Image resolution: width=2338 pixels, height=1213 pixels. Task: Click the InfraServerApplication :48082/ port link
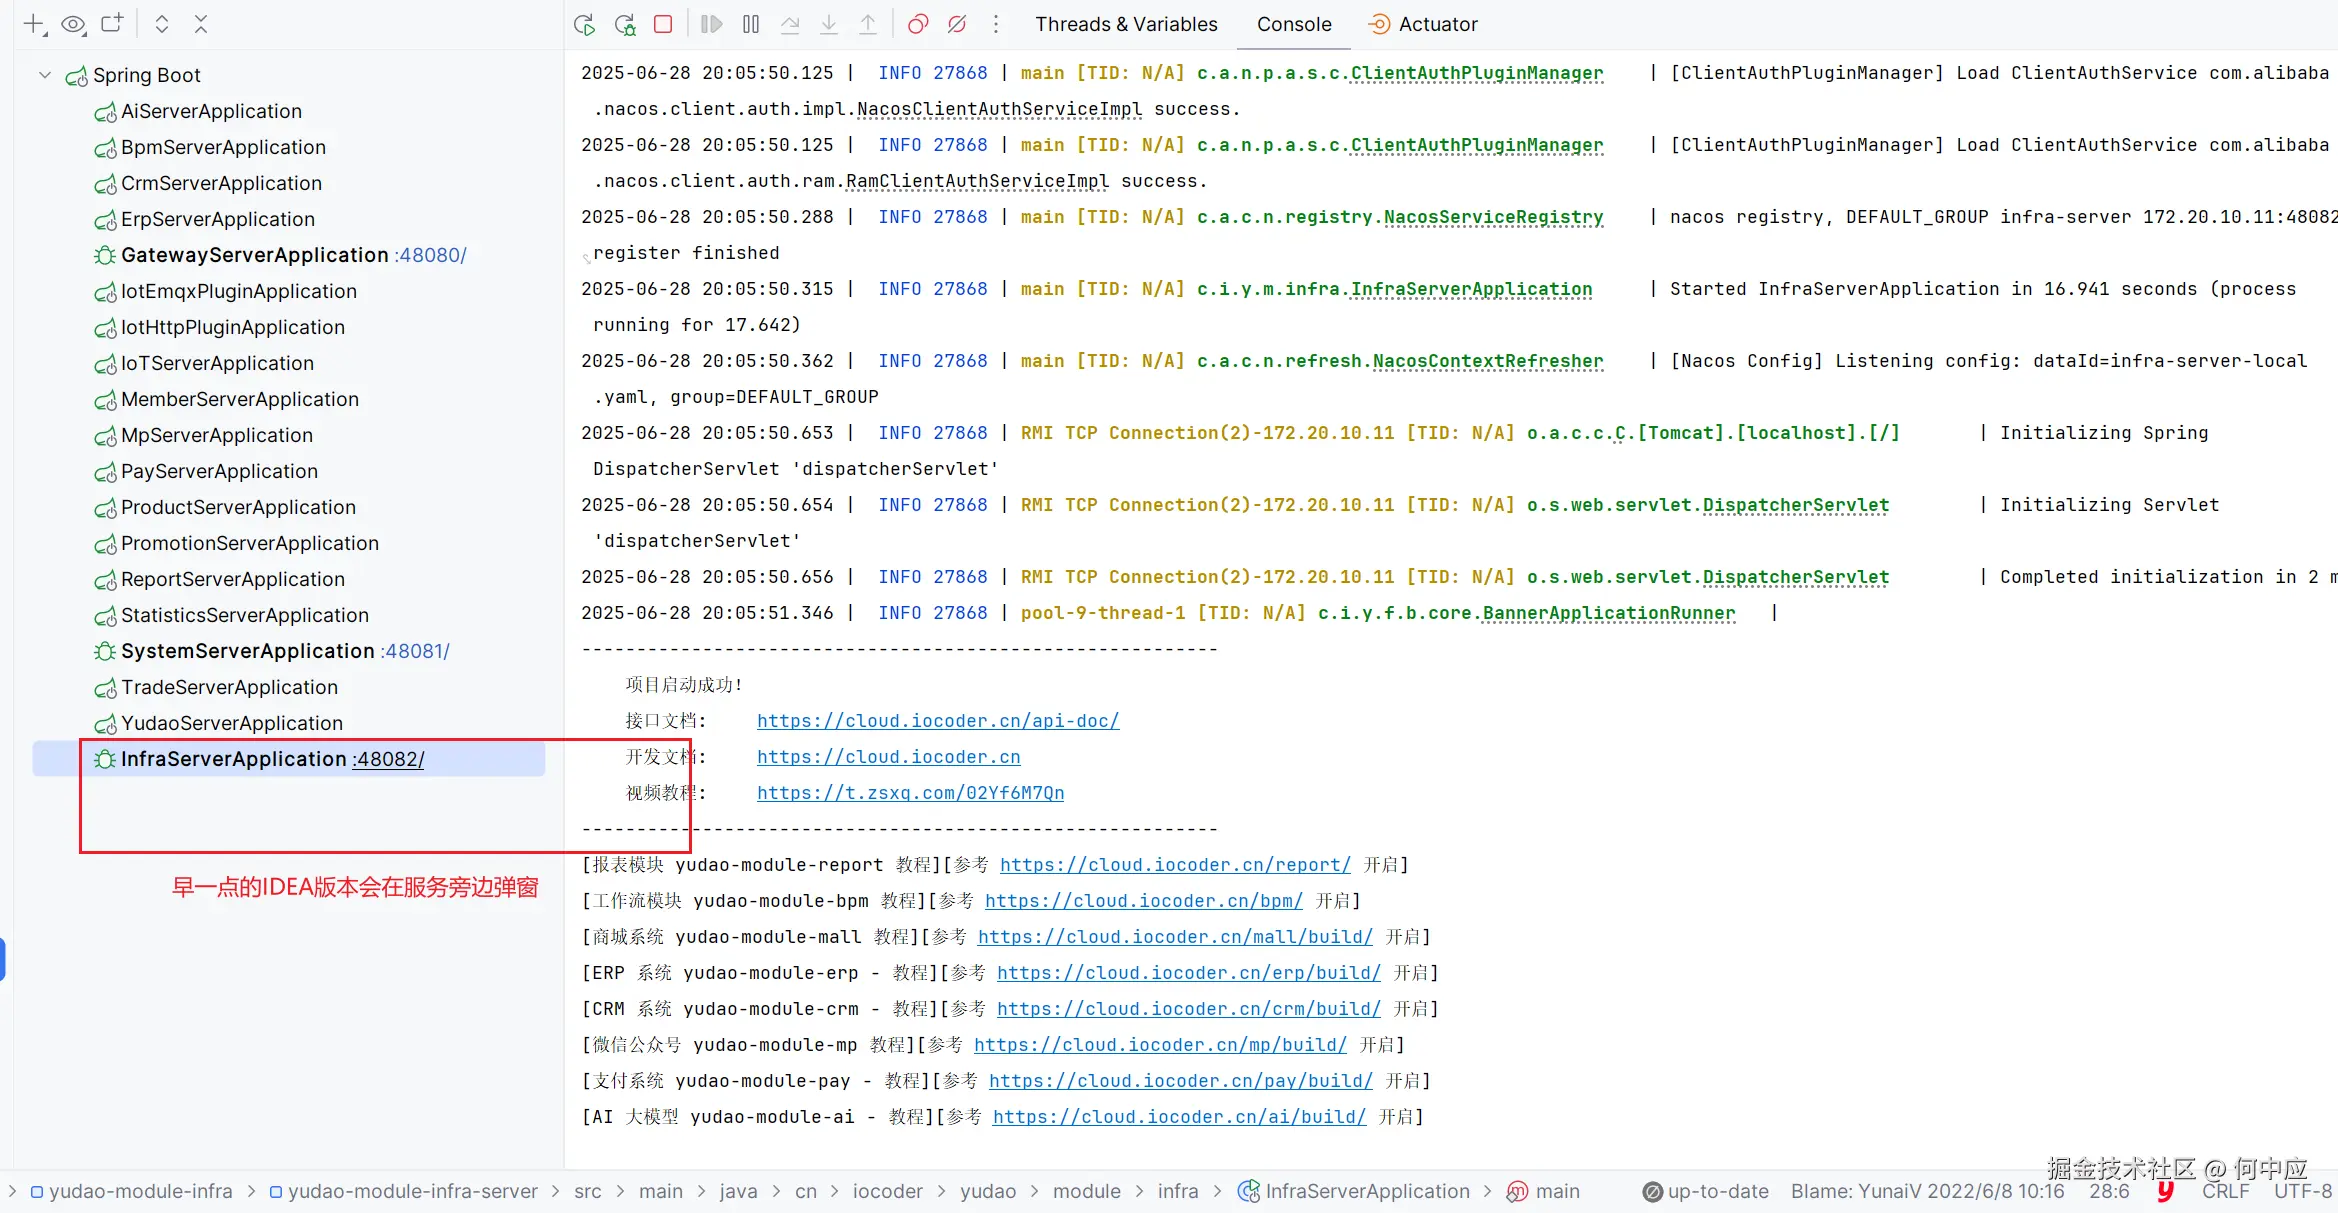pyautogui.click(x=389, y=759)
